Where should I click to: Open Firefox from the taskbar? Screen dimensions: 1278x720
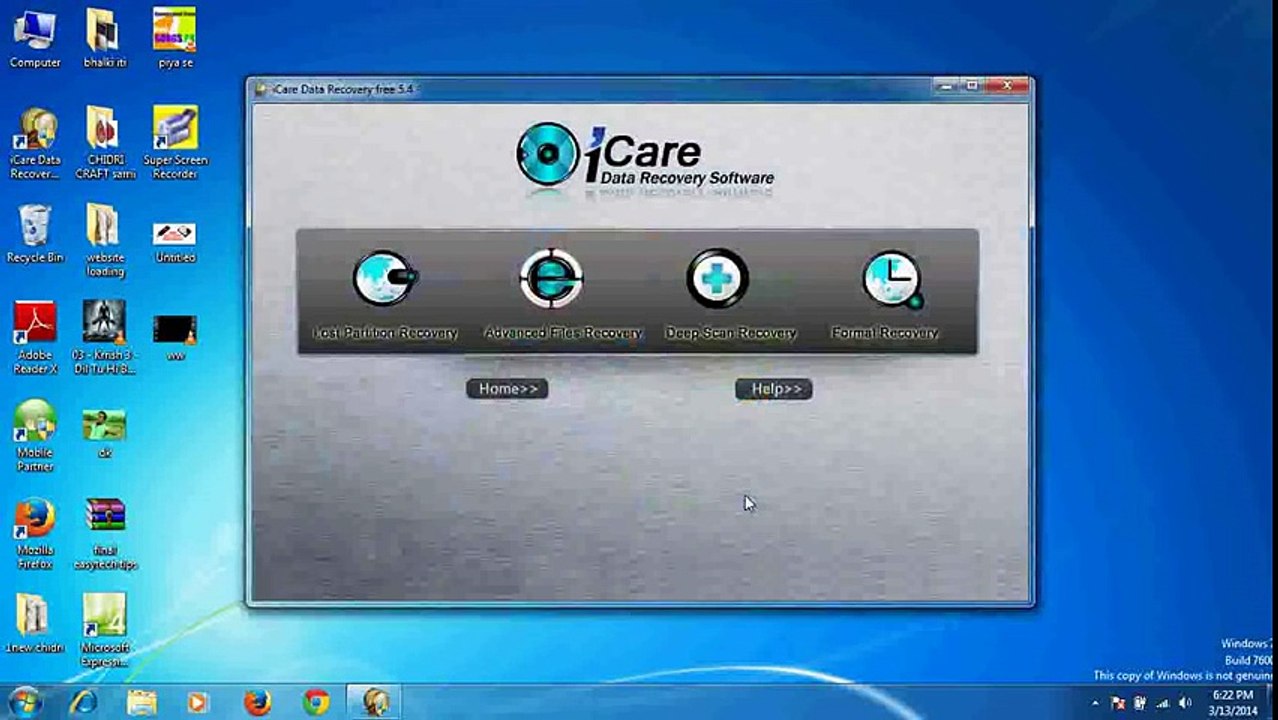[x=257, y=703]
